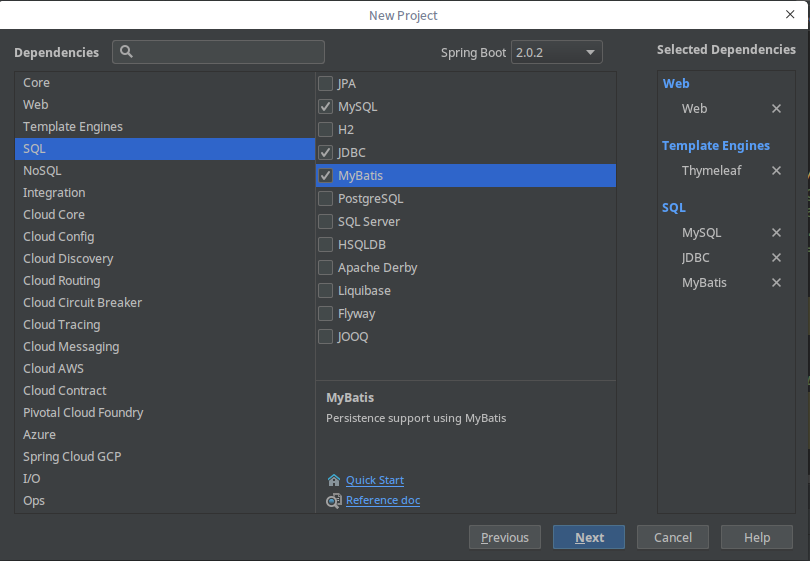The width and height of the screenshot is (810, 561).
Task: Open the I/O category
Action: pyautogui.click(x=165, y=479)
